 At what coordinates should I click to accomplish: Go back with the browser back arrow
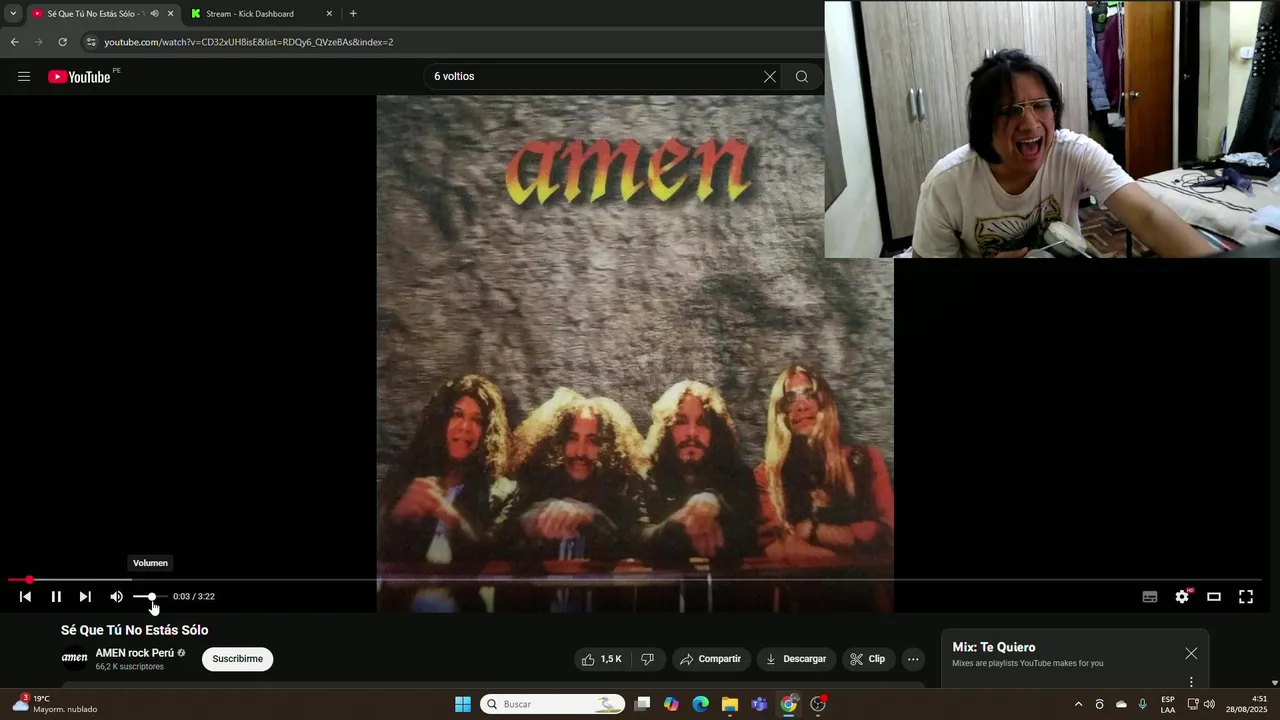14,42
